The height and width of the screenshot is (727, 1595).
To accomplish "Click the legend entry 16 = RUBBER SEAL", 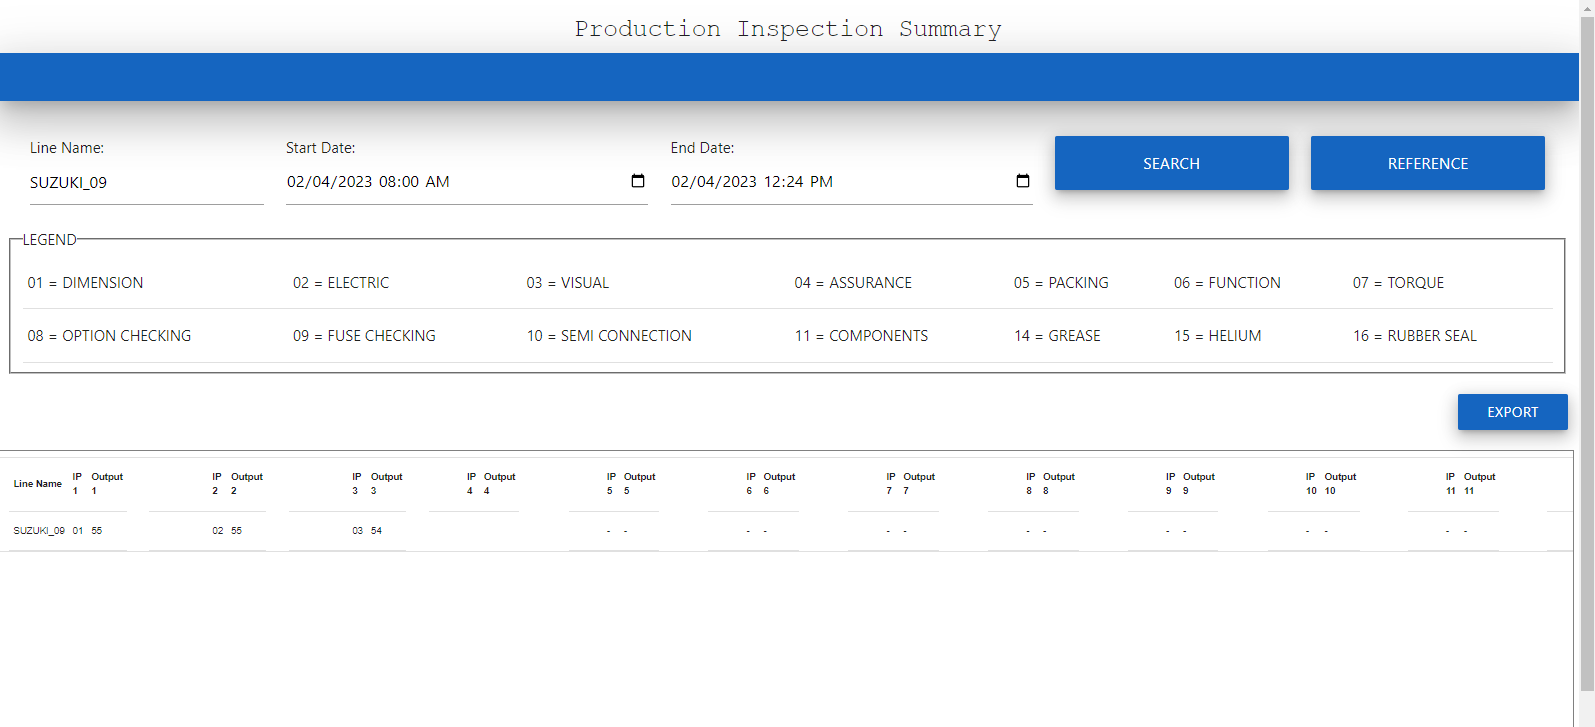I will [1414, 336].
